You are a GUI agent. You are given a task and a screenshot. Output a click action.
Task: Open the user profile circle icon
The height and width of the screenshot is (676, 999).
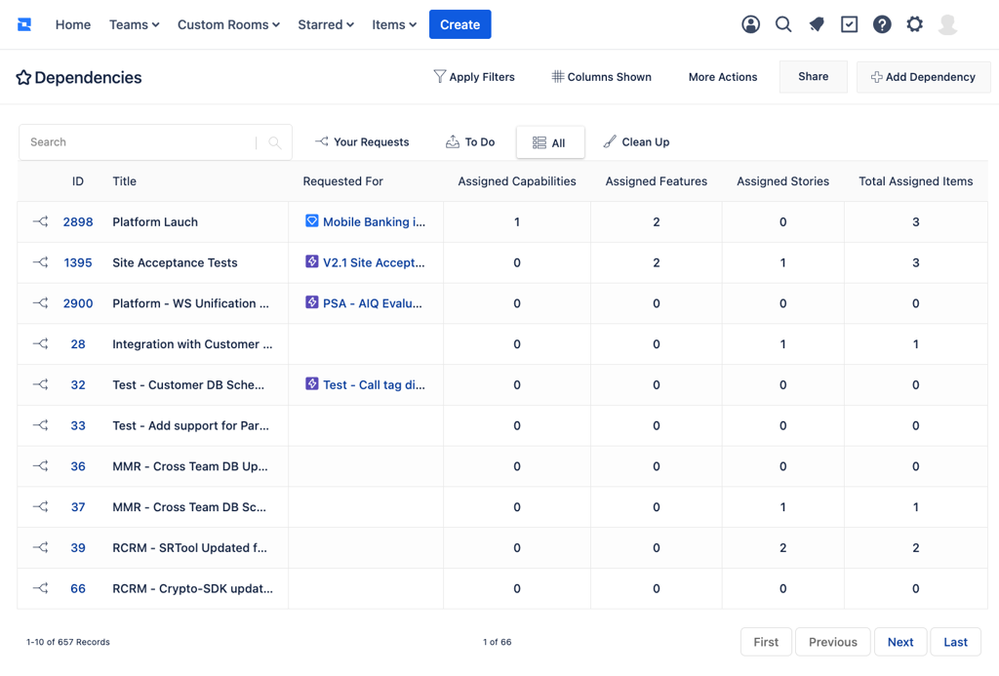point(750,25)
